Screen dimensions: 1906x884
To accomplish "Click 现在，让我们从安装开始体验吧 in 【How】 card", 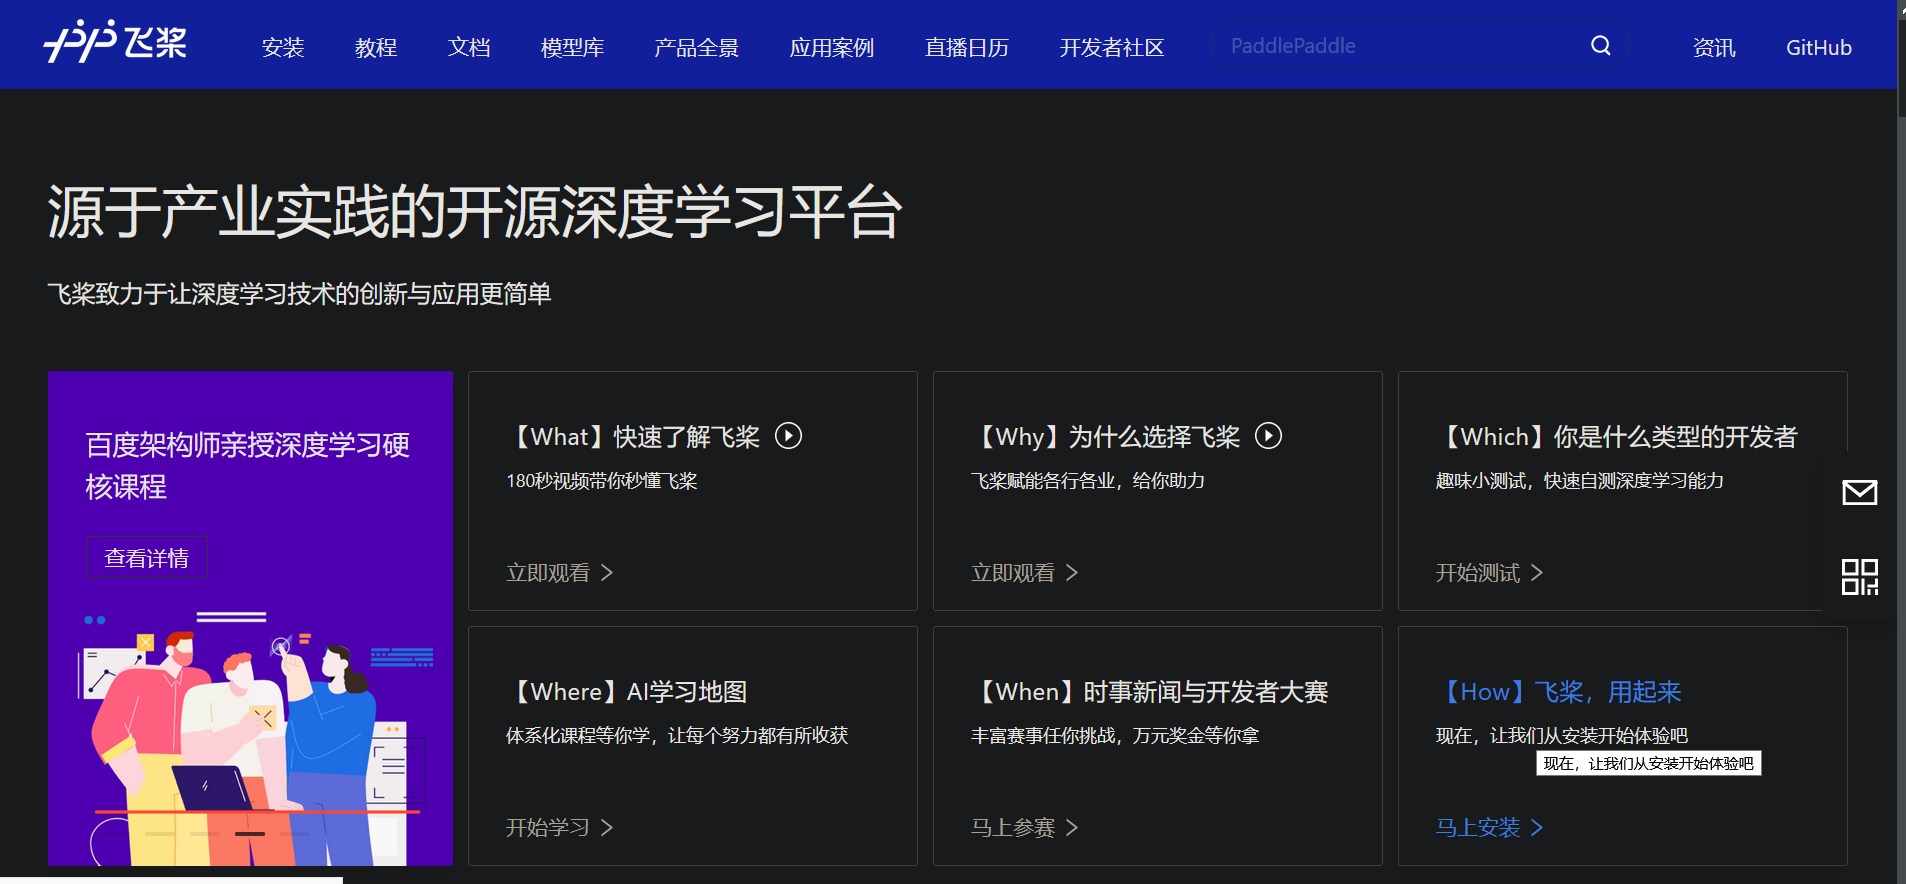I will 1562,736.
